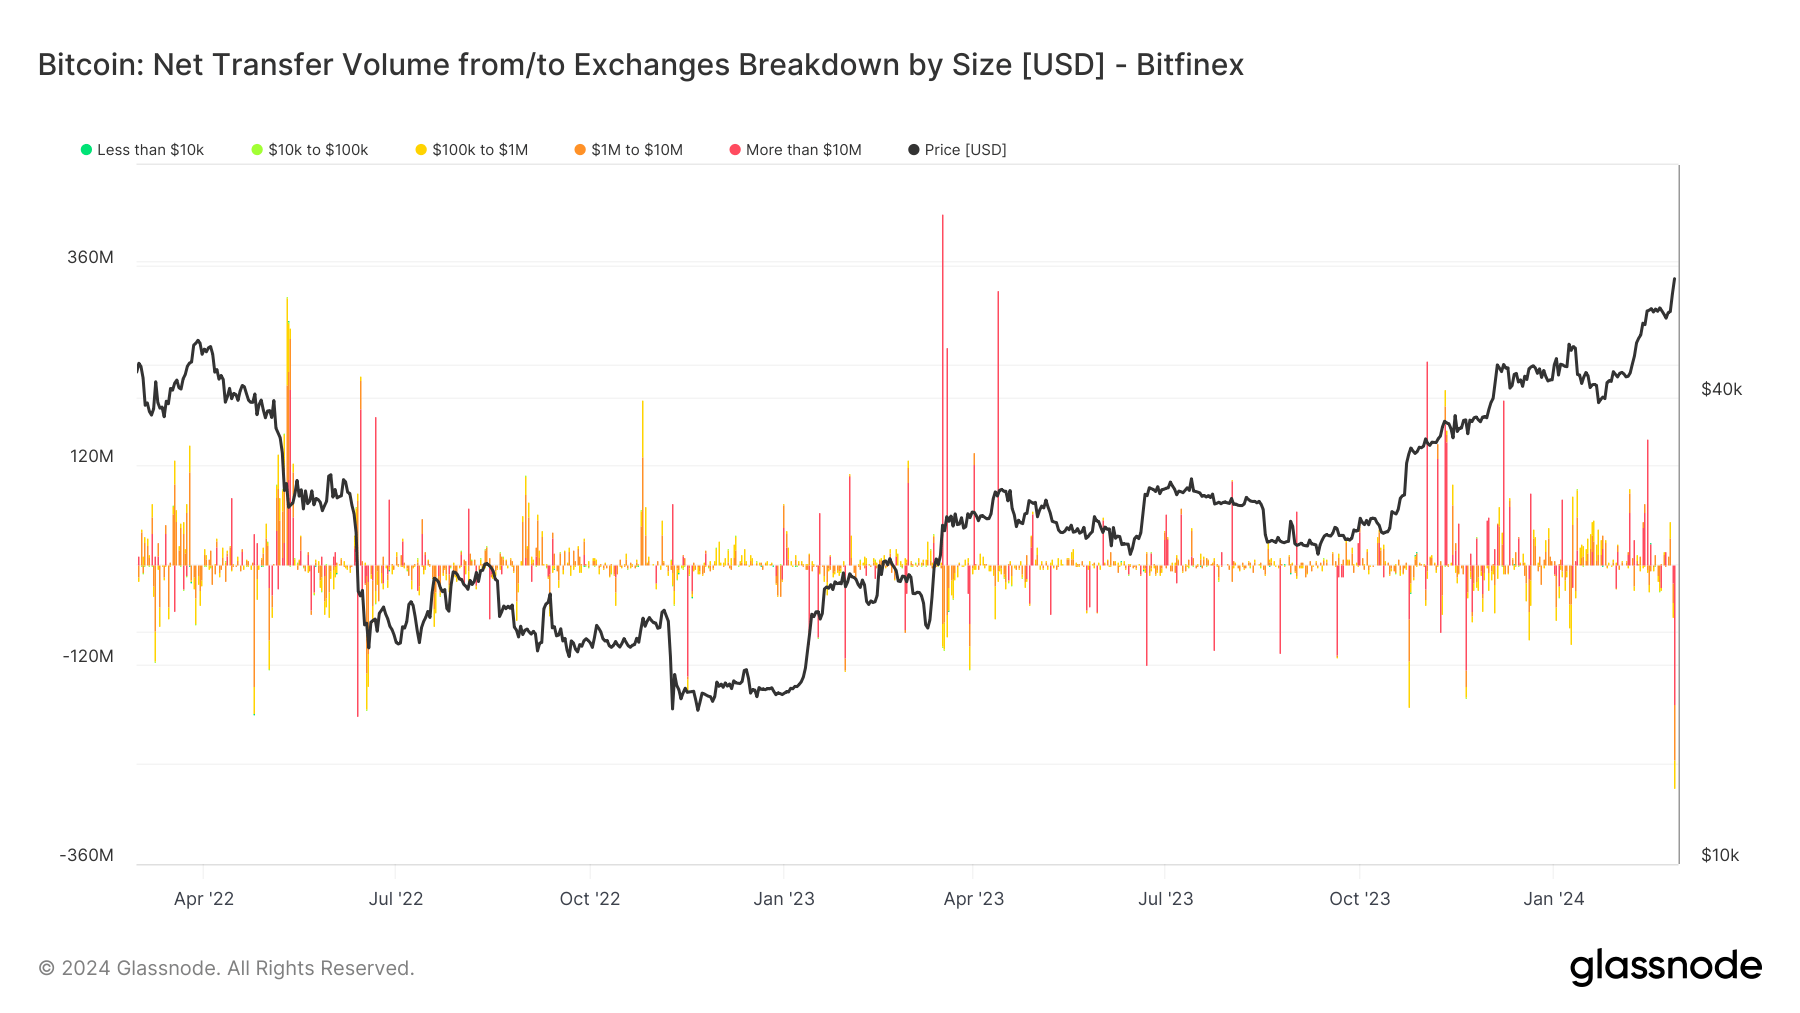Hide the '$1M to $10M' series

click(636, 150)
